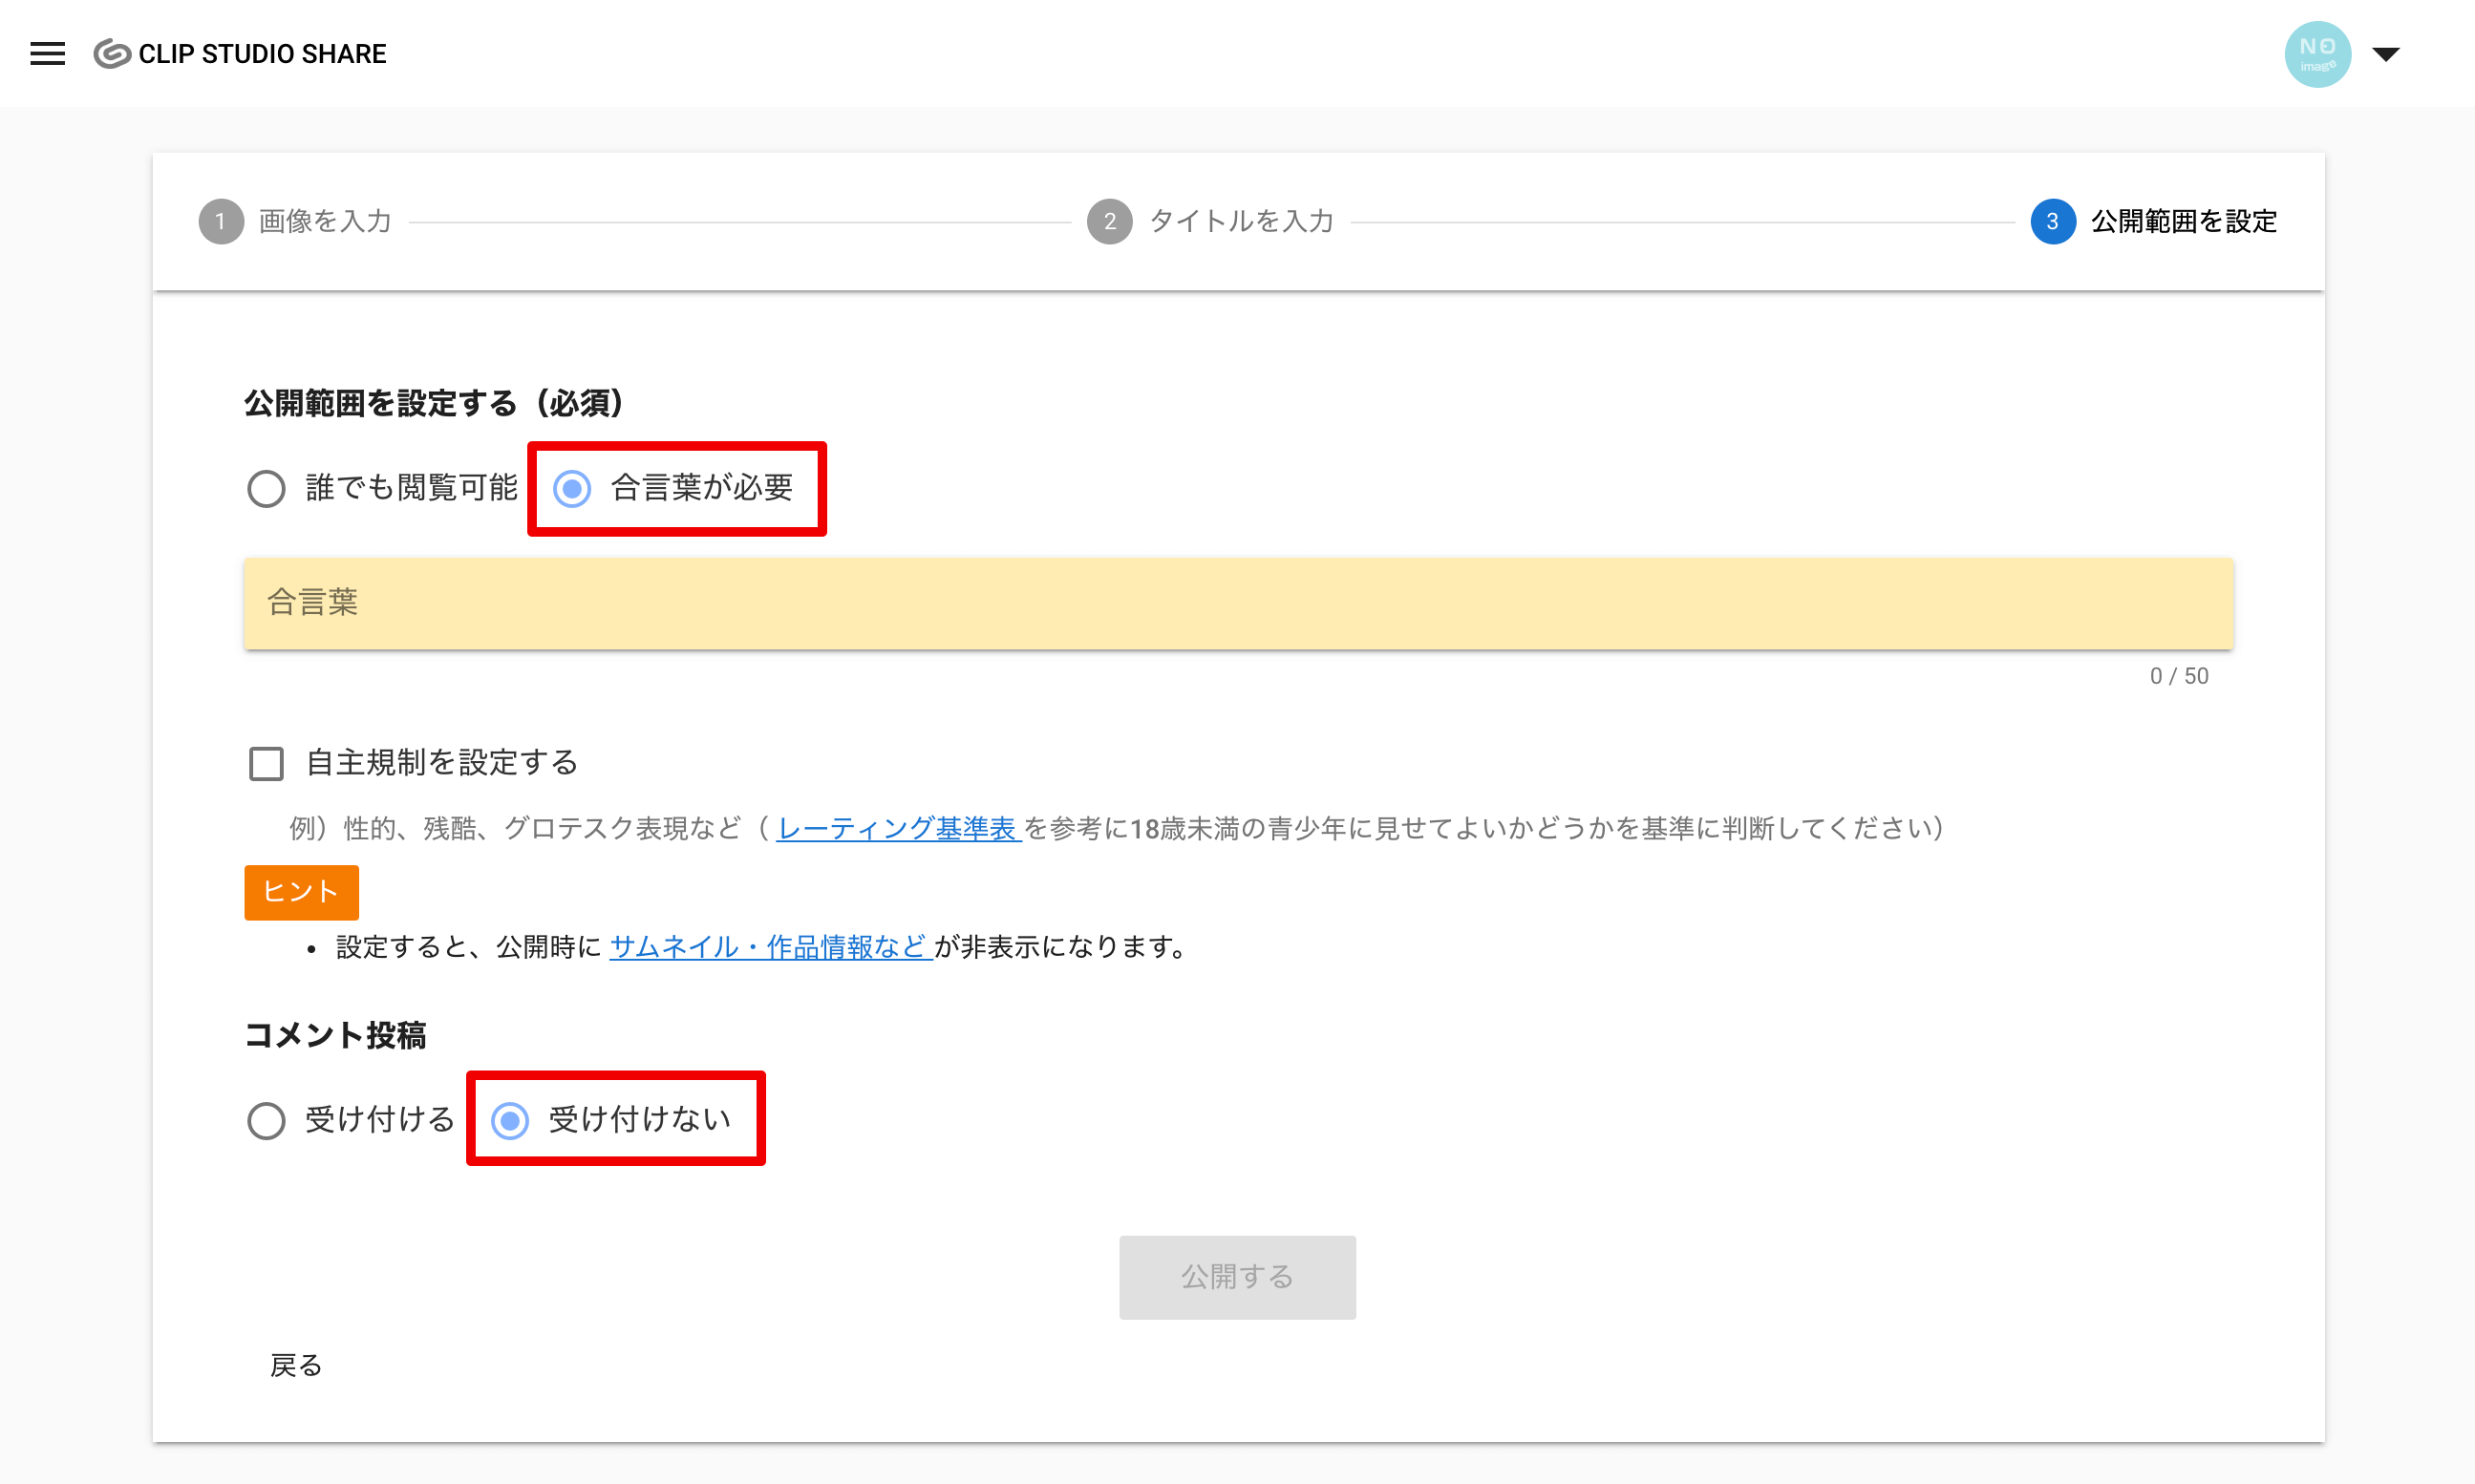Select 受け付ける comment radio button

pos(266,1120)
